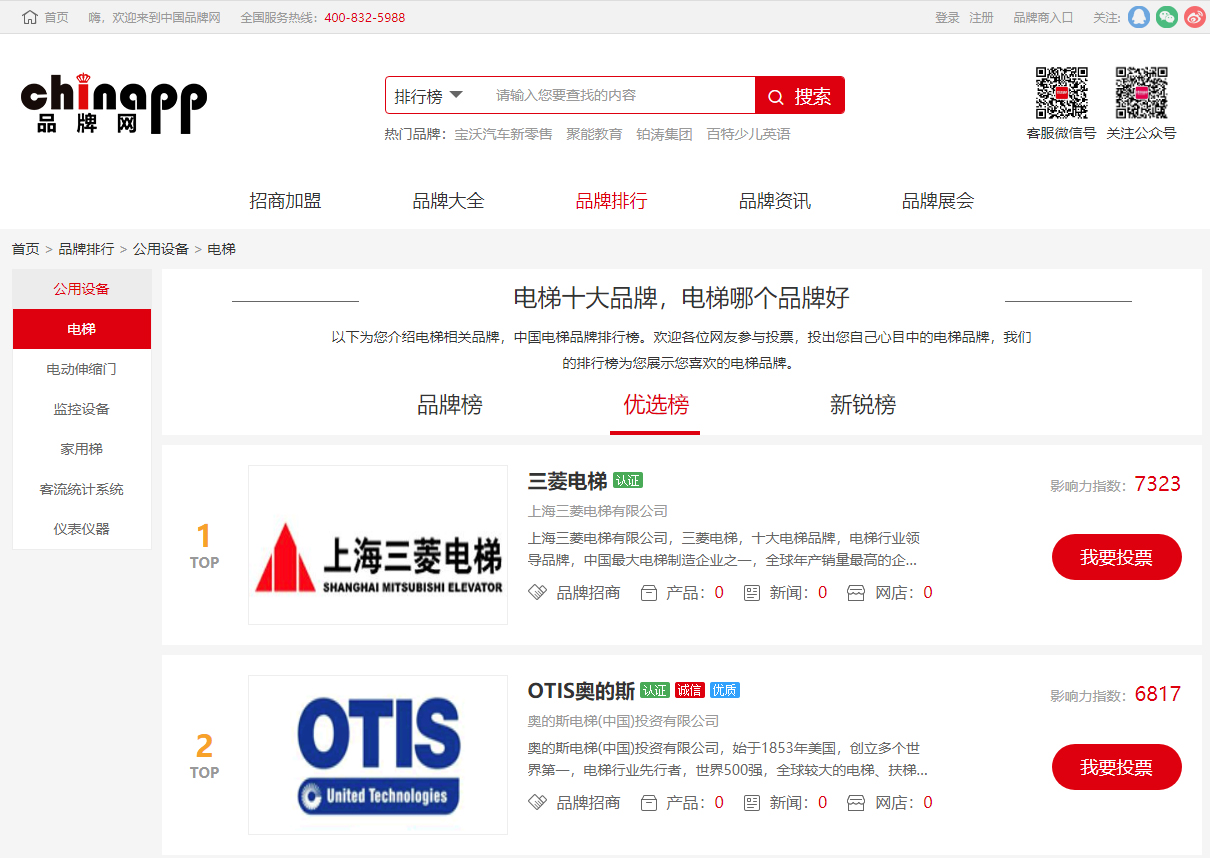
Task: Expand the 排行榜 search category dropdown
Action: point(428,96)
